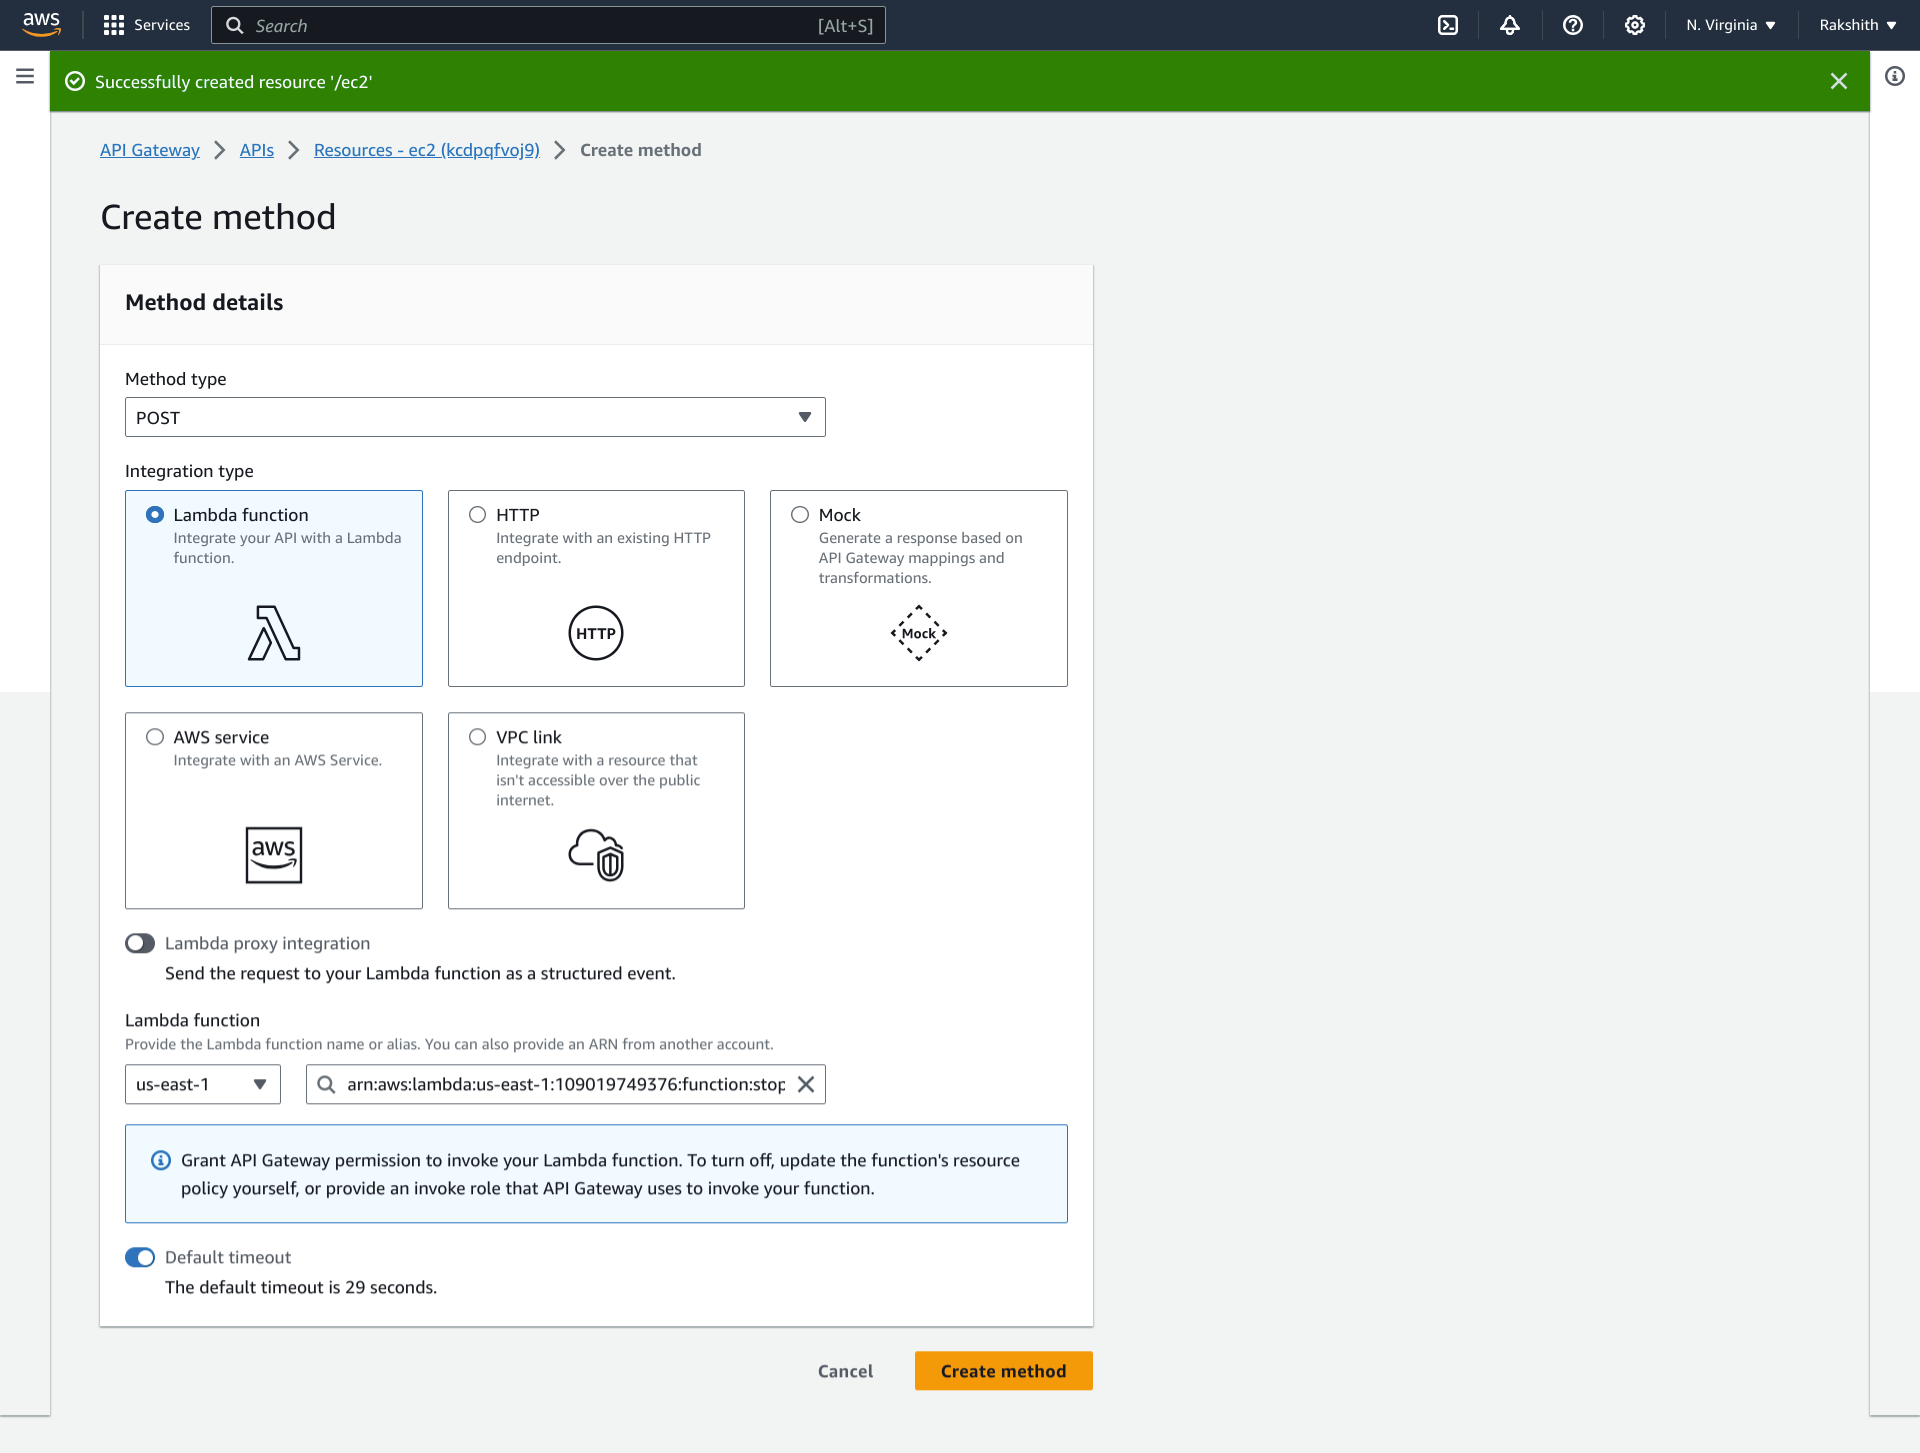Select Mock integration type
Viewport: 1920px width, 1453px height.
pyautogui.click(x=800, y=514)
